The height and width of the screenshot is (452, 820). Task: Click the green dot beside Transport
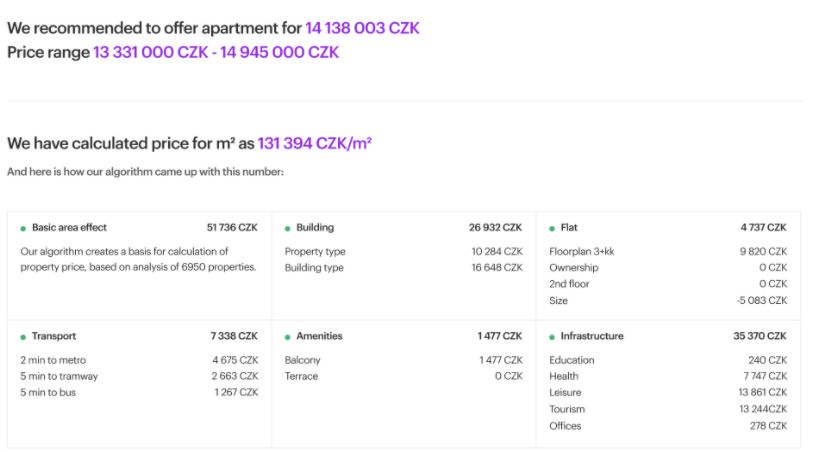23,337
